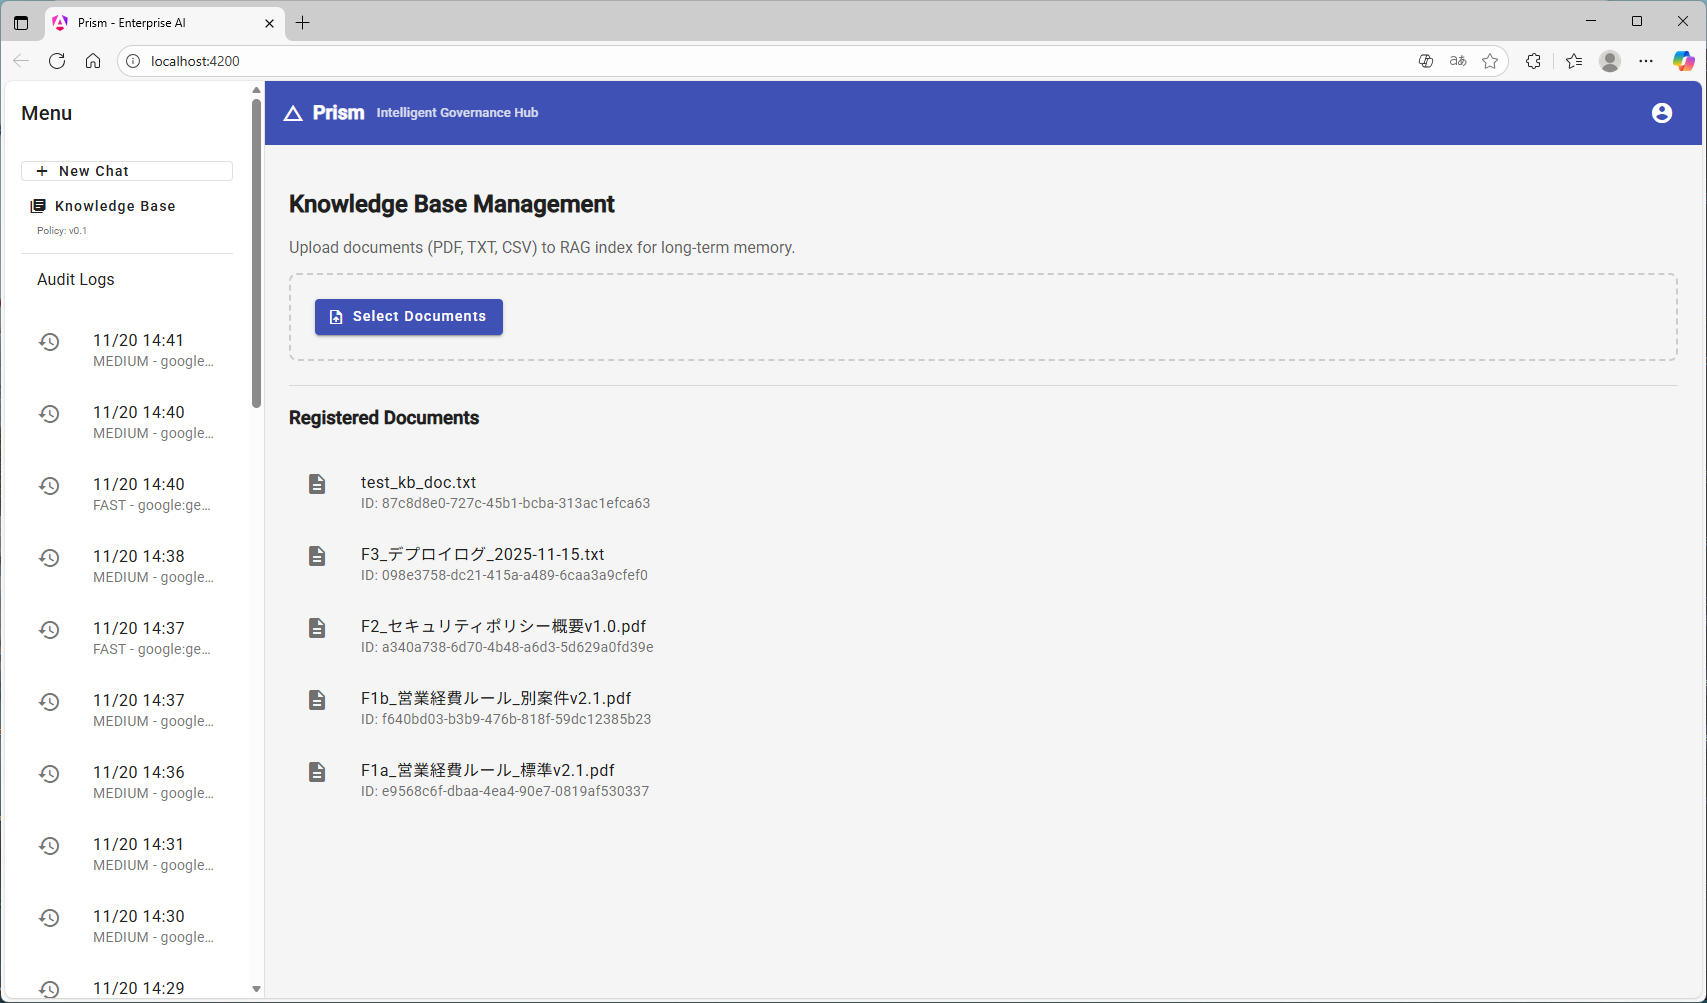Click the history icon for 11/20 14:31
This screenshot has height=1003, width=1707.
click(49, 846)
